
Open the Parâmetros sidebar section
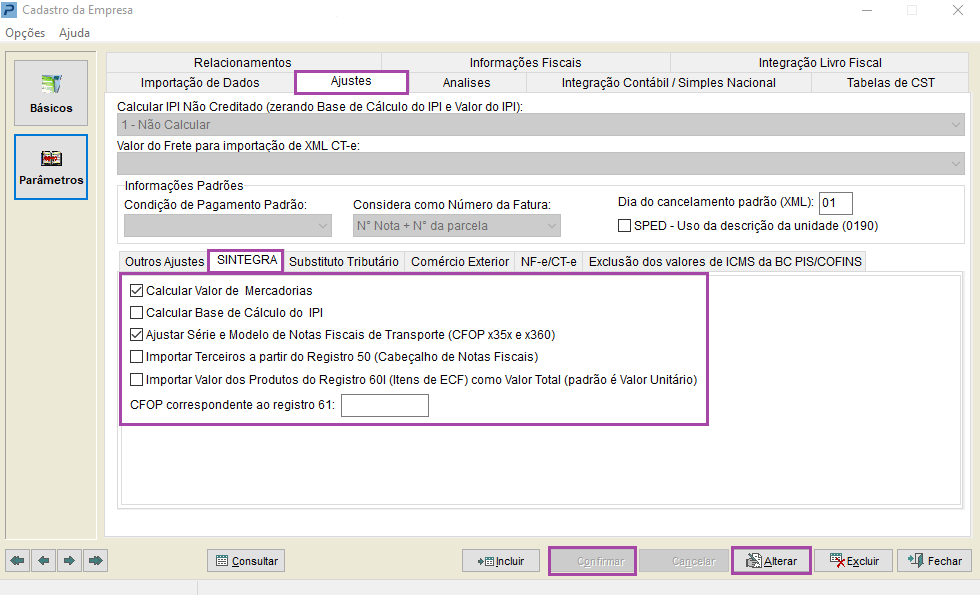click(51, 167)
